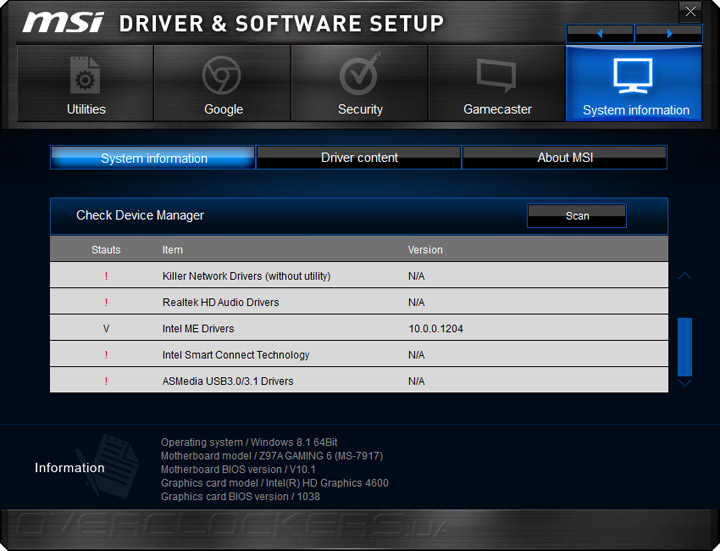Click the Intel ME version 10.0.0.1204
This screenshot has width=720, height=551.
pos(435,329)
